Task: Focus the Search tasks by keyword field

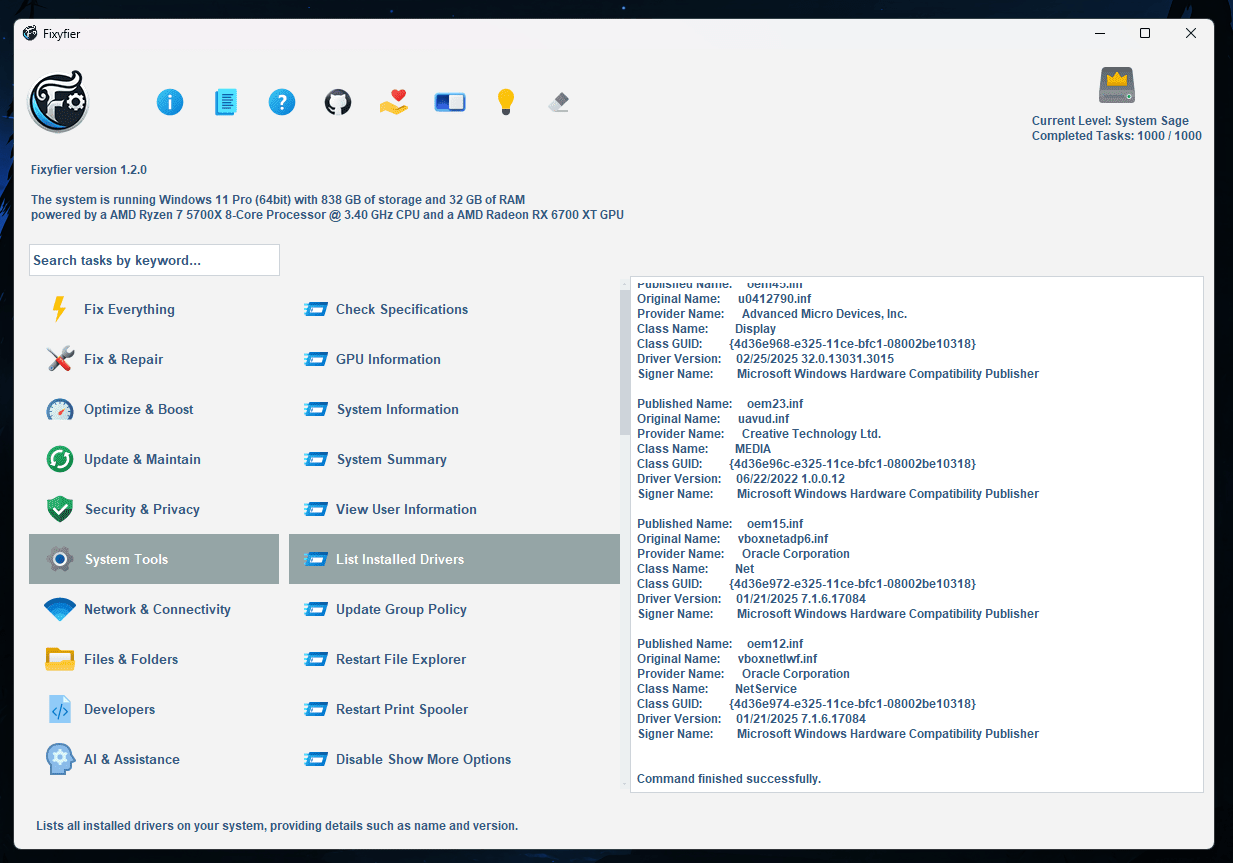Action: click(x=154, y=260)
